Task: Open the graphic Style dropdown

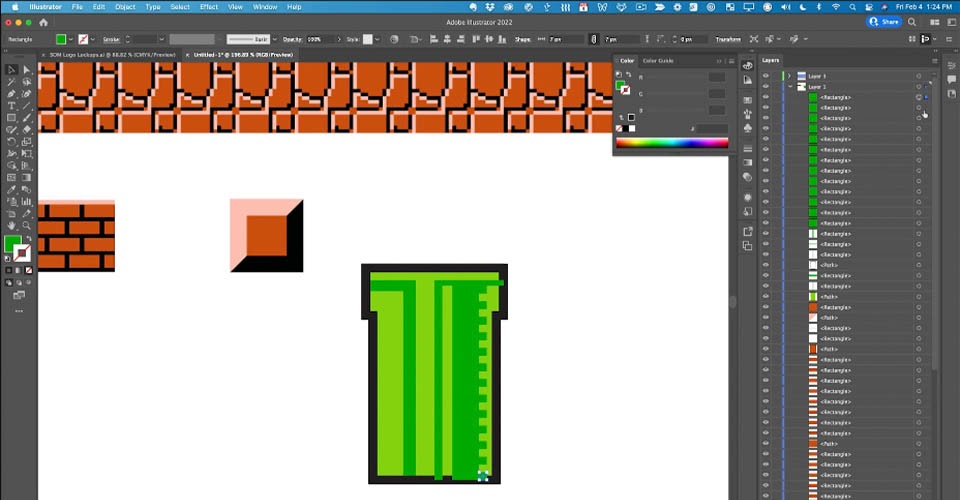Action: (377, 39)
